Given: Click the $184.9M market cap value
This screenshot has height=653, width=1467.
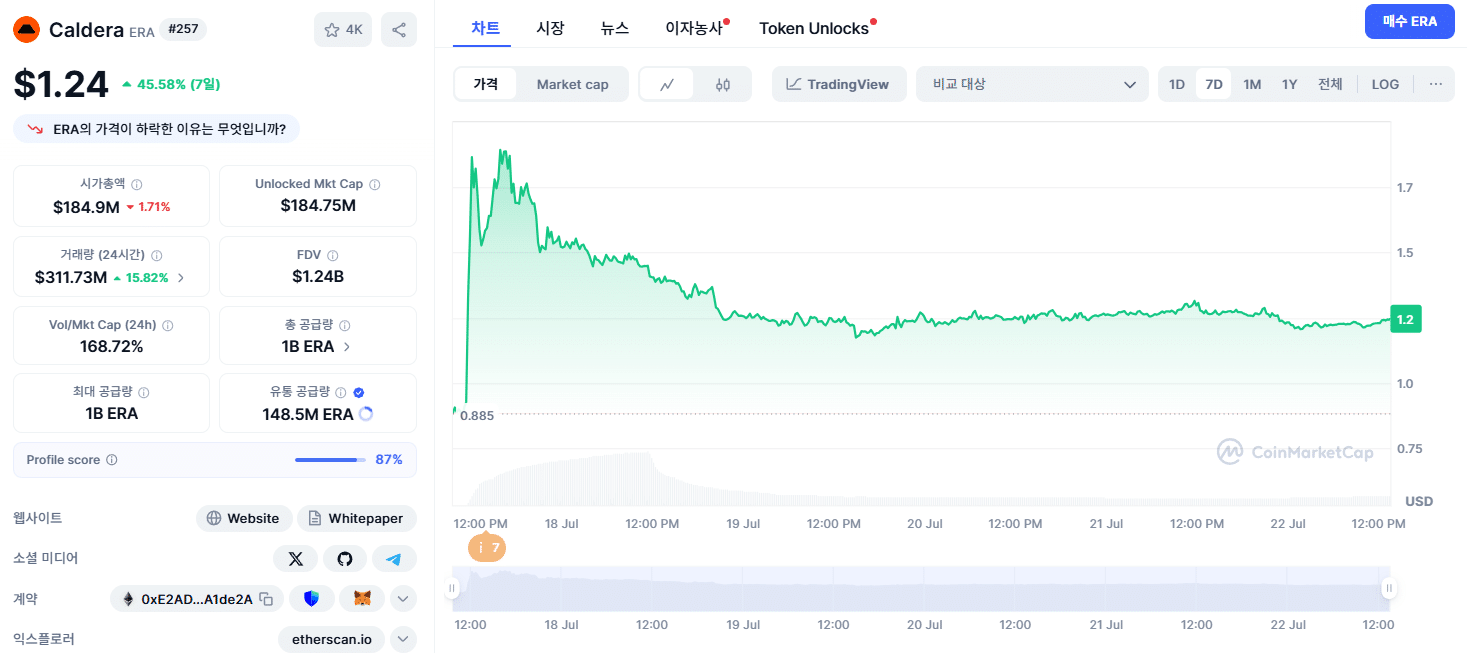Looking at the screenshot, I should click(86, 206).
